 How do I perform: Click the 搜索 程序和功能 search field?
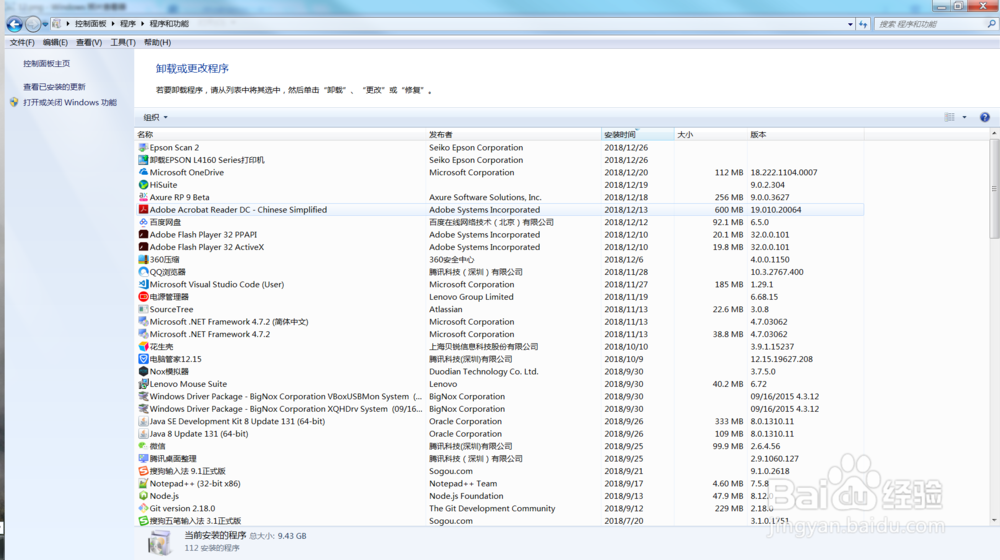(x=930, y=24)
